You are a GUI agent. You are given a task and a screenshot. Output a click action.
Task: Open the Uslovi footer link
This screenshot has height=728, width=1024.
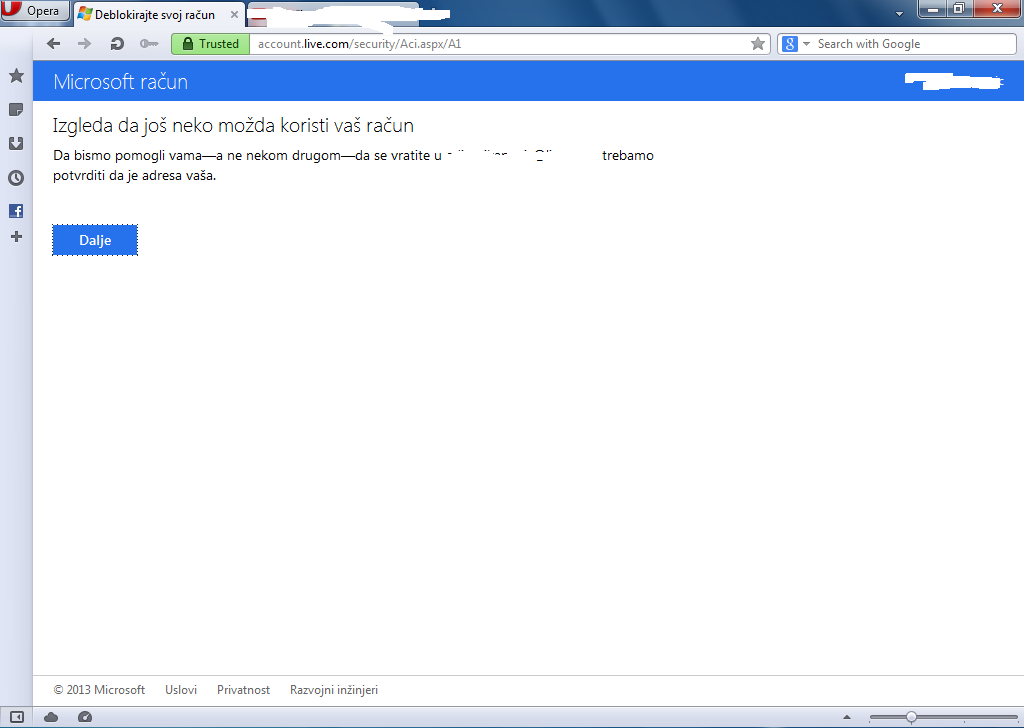pos(181,689)
